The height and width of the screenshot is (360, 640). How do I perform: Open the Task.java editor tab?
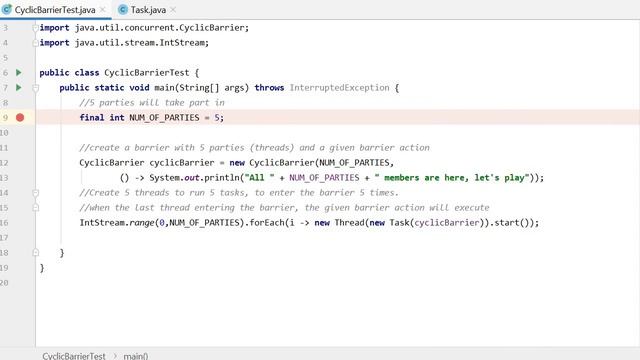[x=148, y=10]
